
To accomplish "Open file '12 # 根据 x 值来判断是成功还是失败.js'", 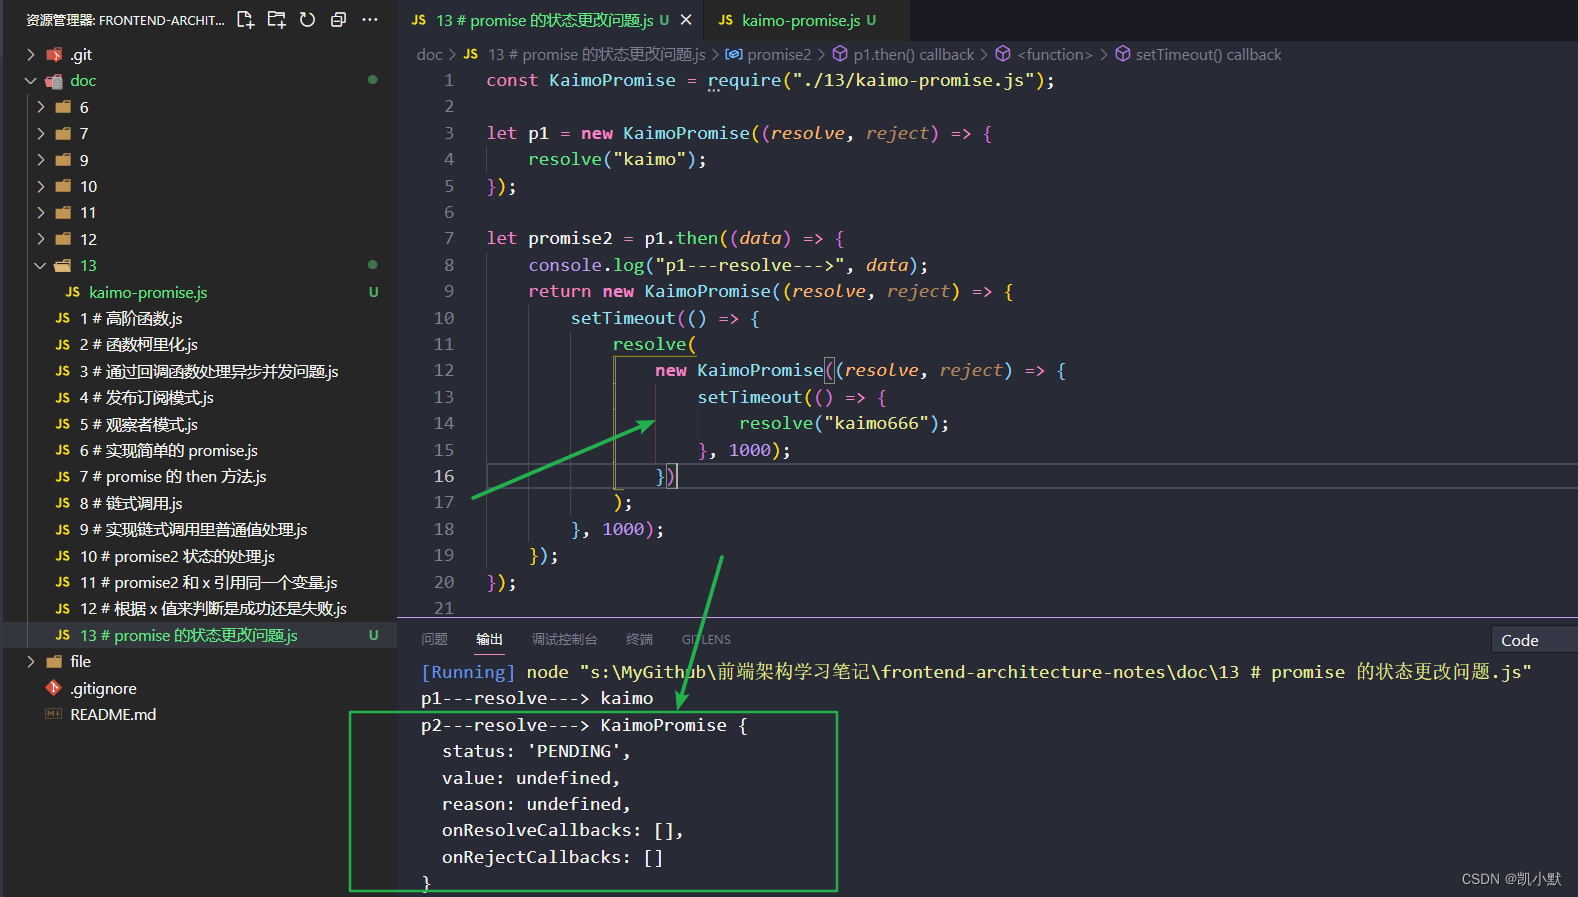I will (x=213, y=609).
